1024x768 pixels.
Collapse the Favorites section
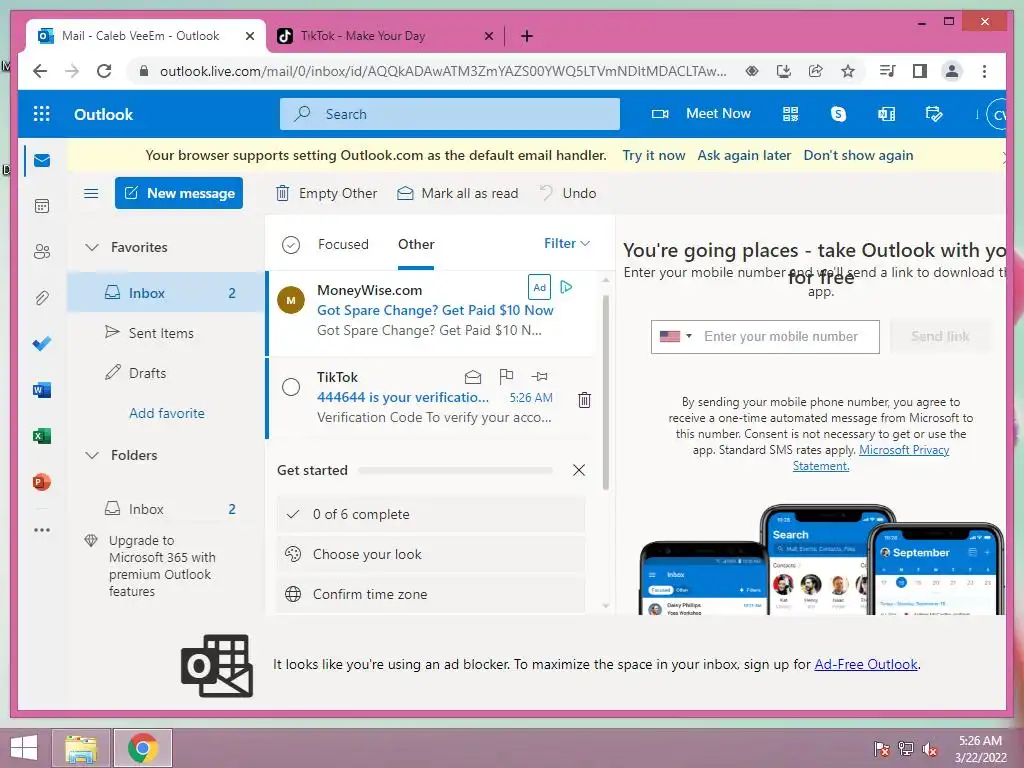tap(92, 248)
